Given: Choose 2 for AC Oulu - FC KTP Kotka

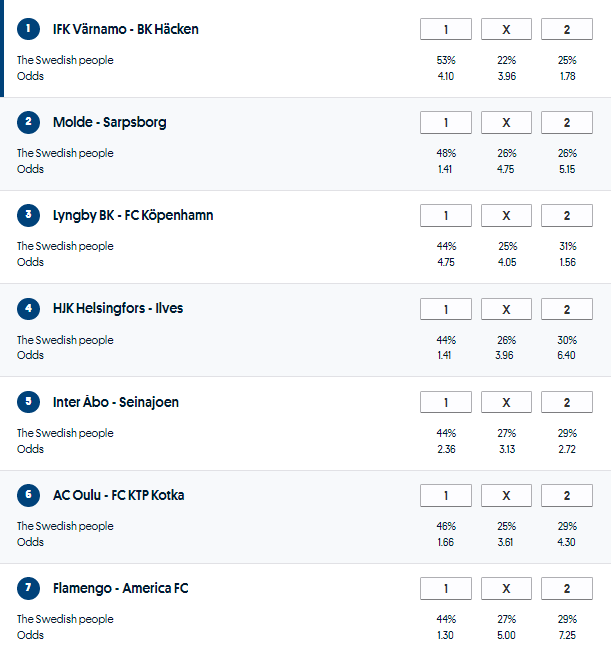Looking at the screenshot, I should 566,496.
